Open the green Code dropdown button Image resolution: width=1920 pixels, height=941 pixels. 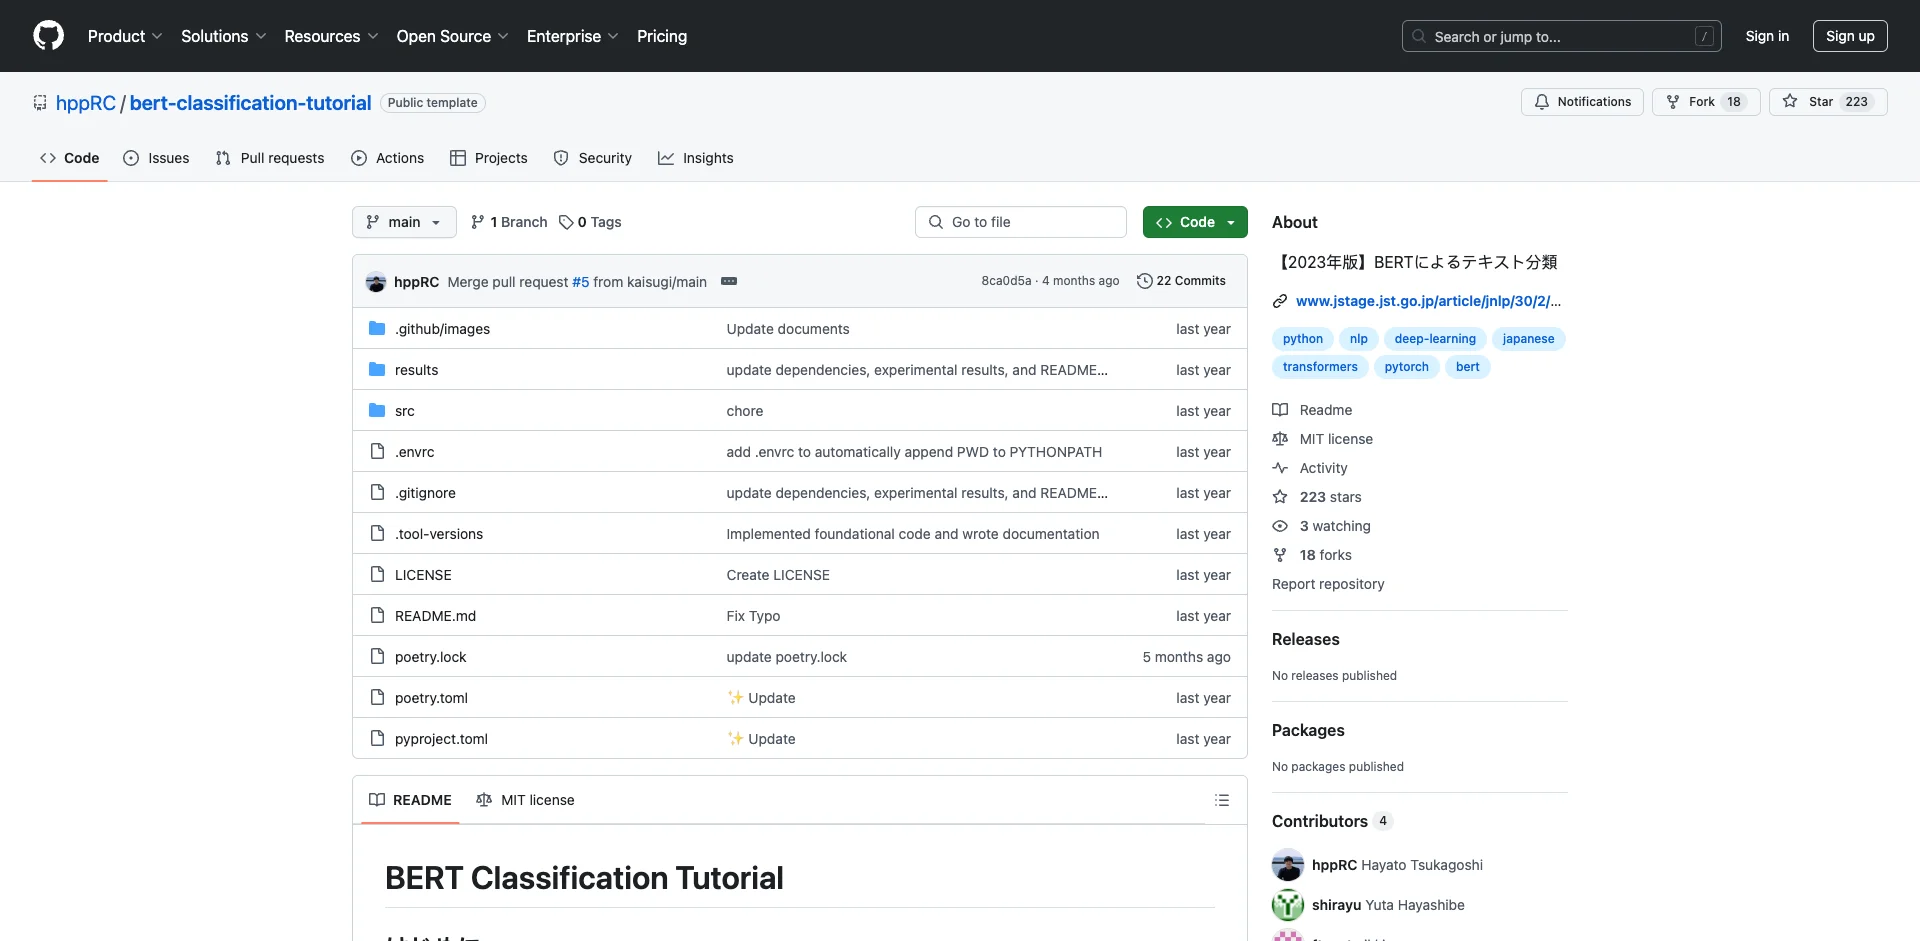point(1195,222)
